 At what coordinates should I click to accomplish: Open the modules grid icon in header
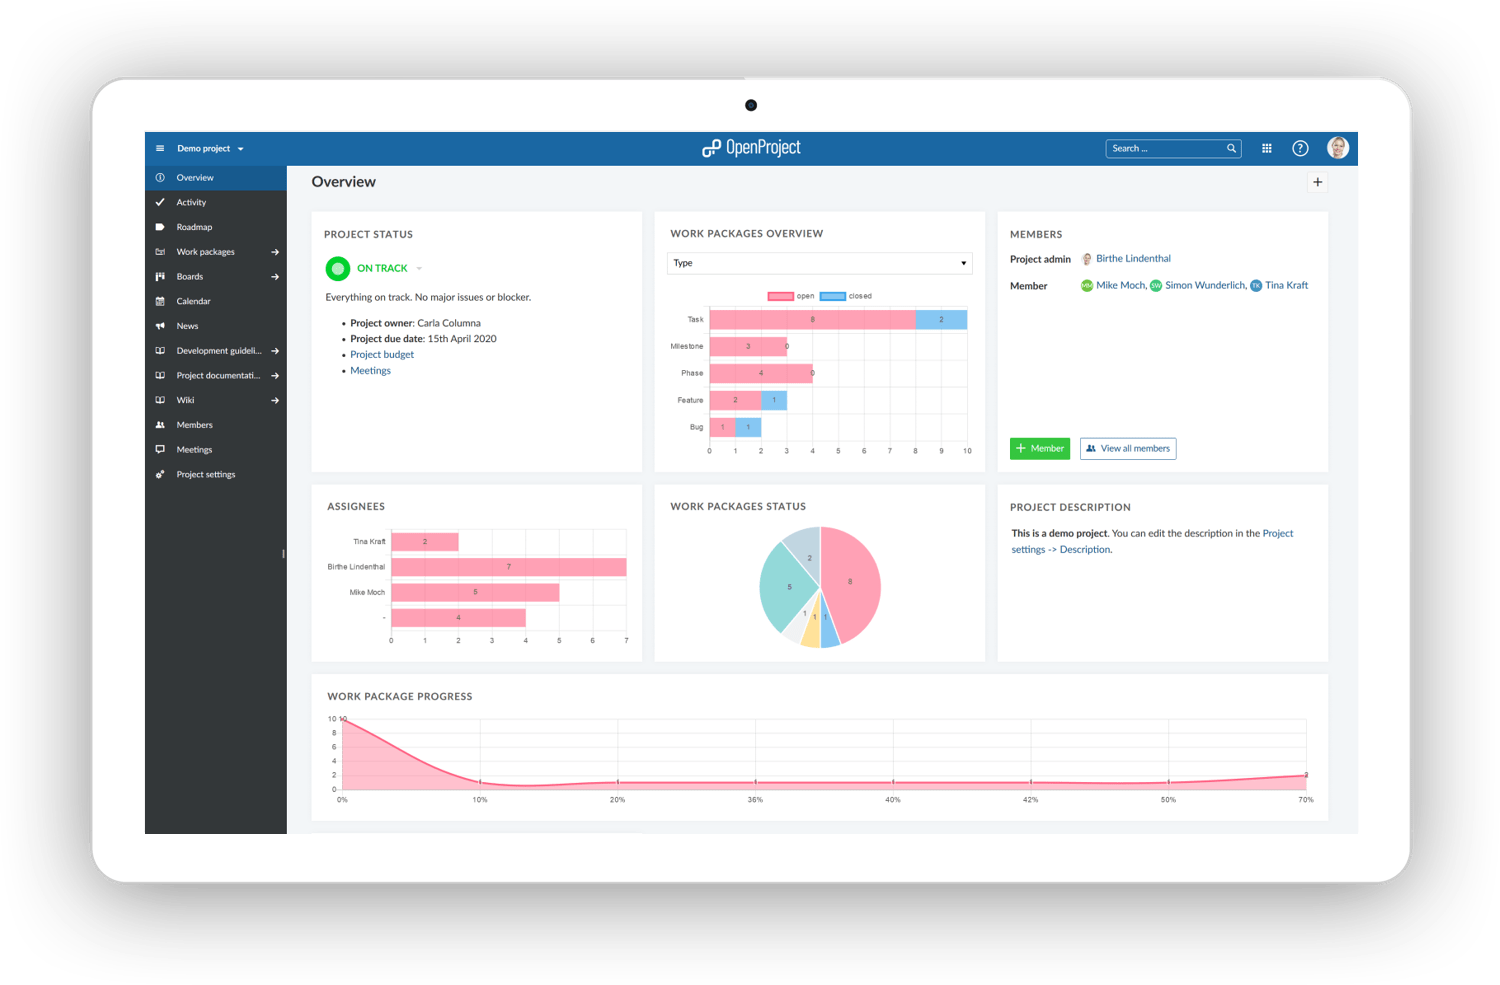click(x=1266, y=147)
